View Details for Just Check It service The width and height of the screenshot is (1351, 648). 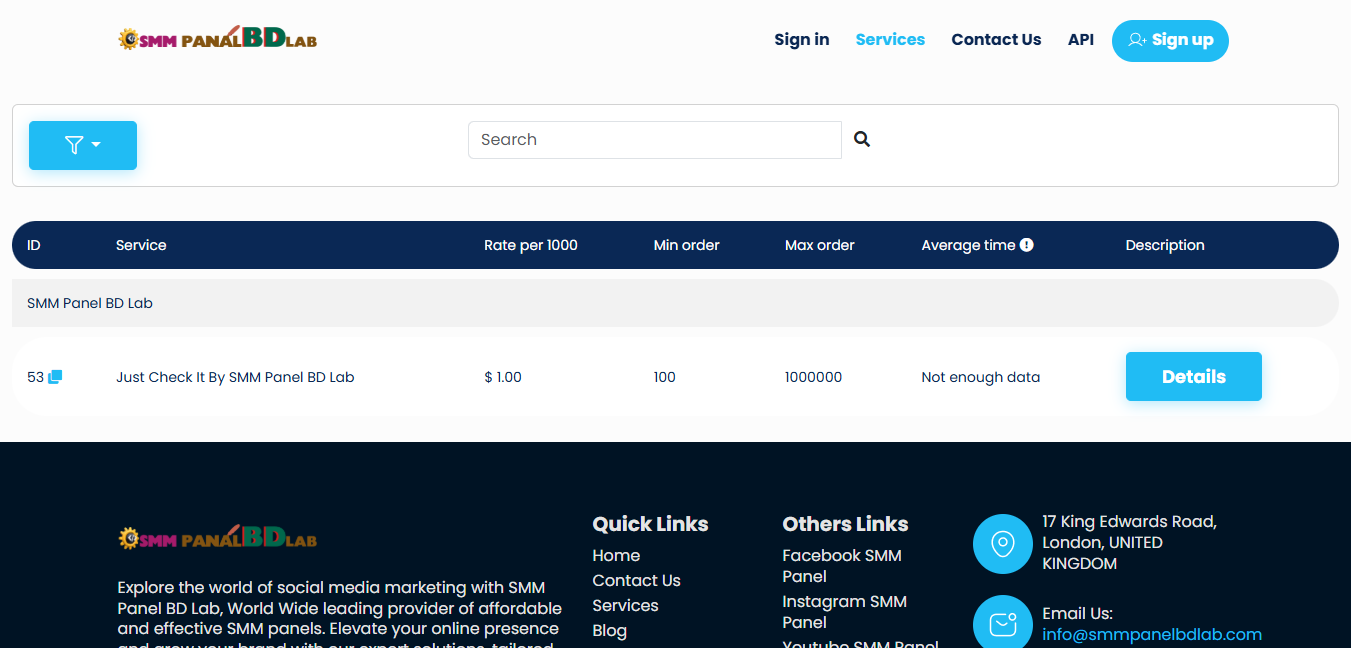1193,377
